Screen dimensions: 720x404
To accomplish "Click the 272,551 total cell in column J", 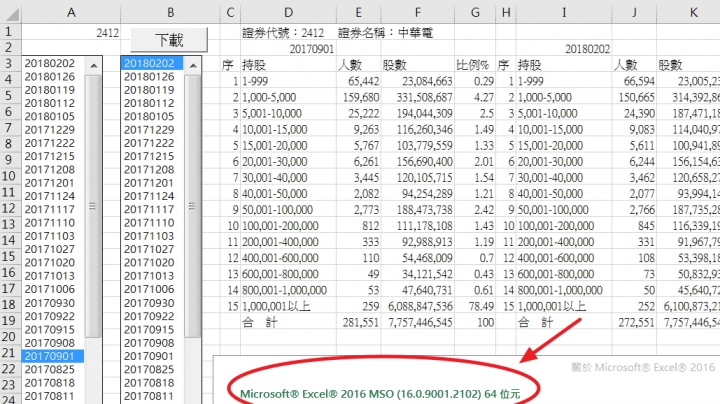I will 636,322.
